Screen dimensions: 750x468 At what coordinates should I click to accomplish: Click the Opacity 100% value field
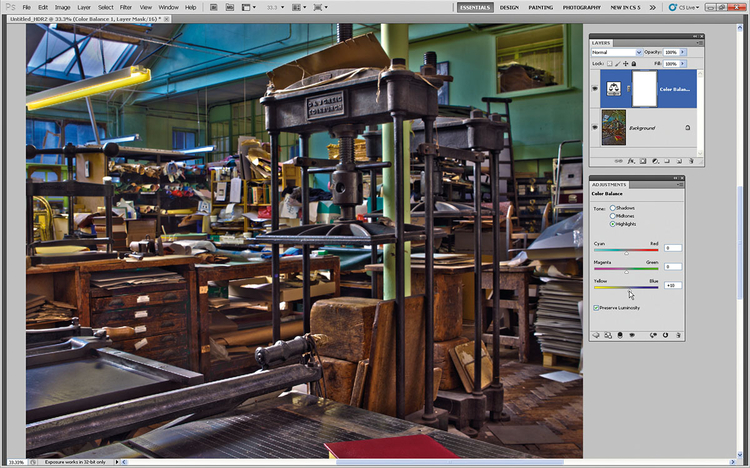point(671,52)
